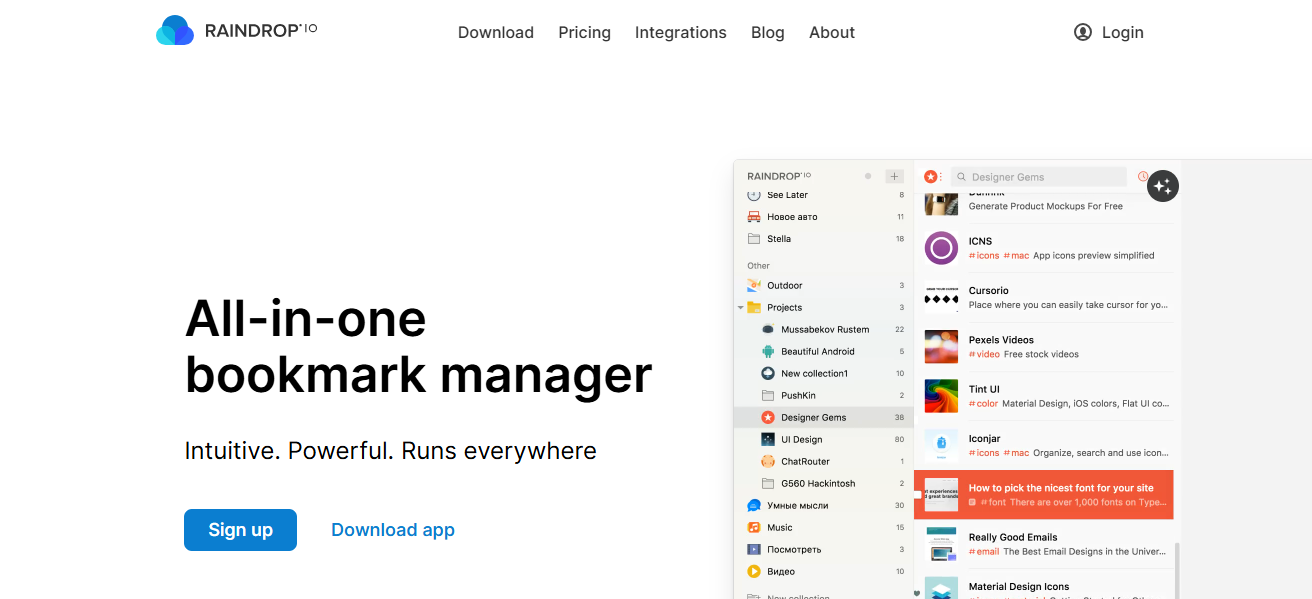Click the Sign up button
This screenshot has height=599, width=1312.
point(240,530)
